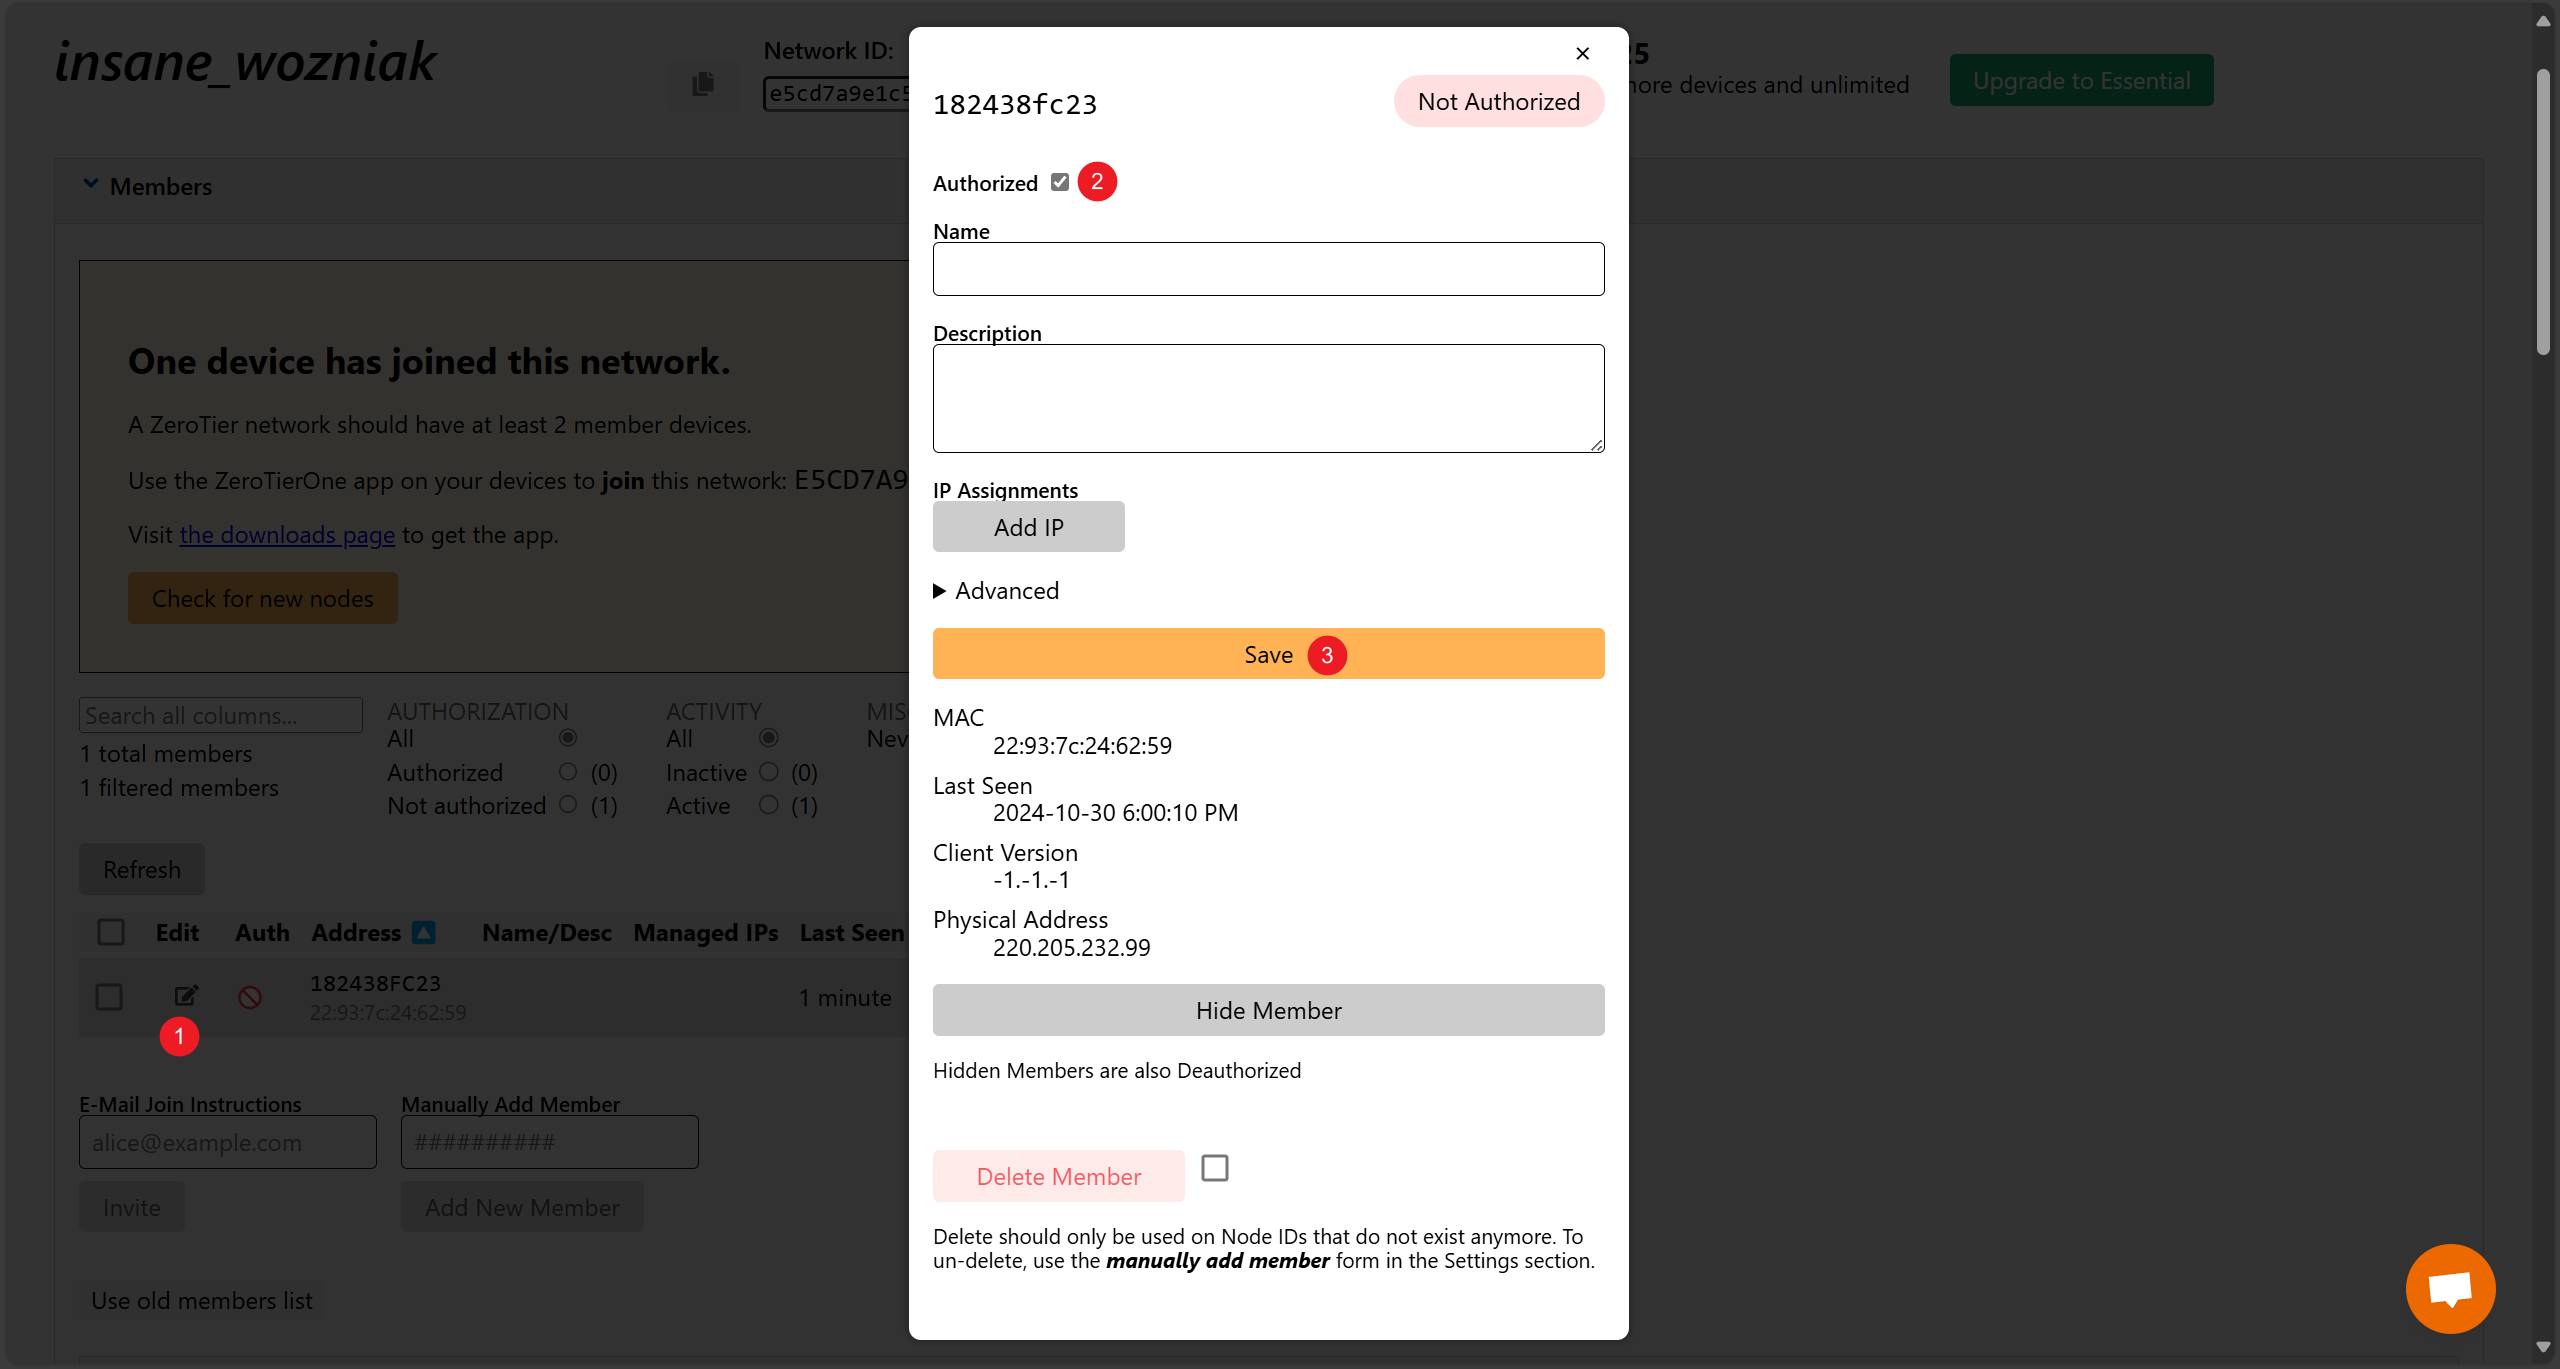Check the Delete Member confirmation checkbox

[1214, 1168]
